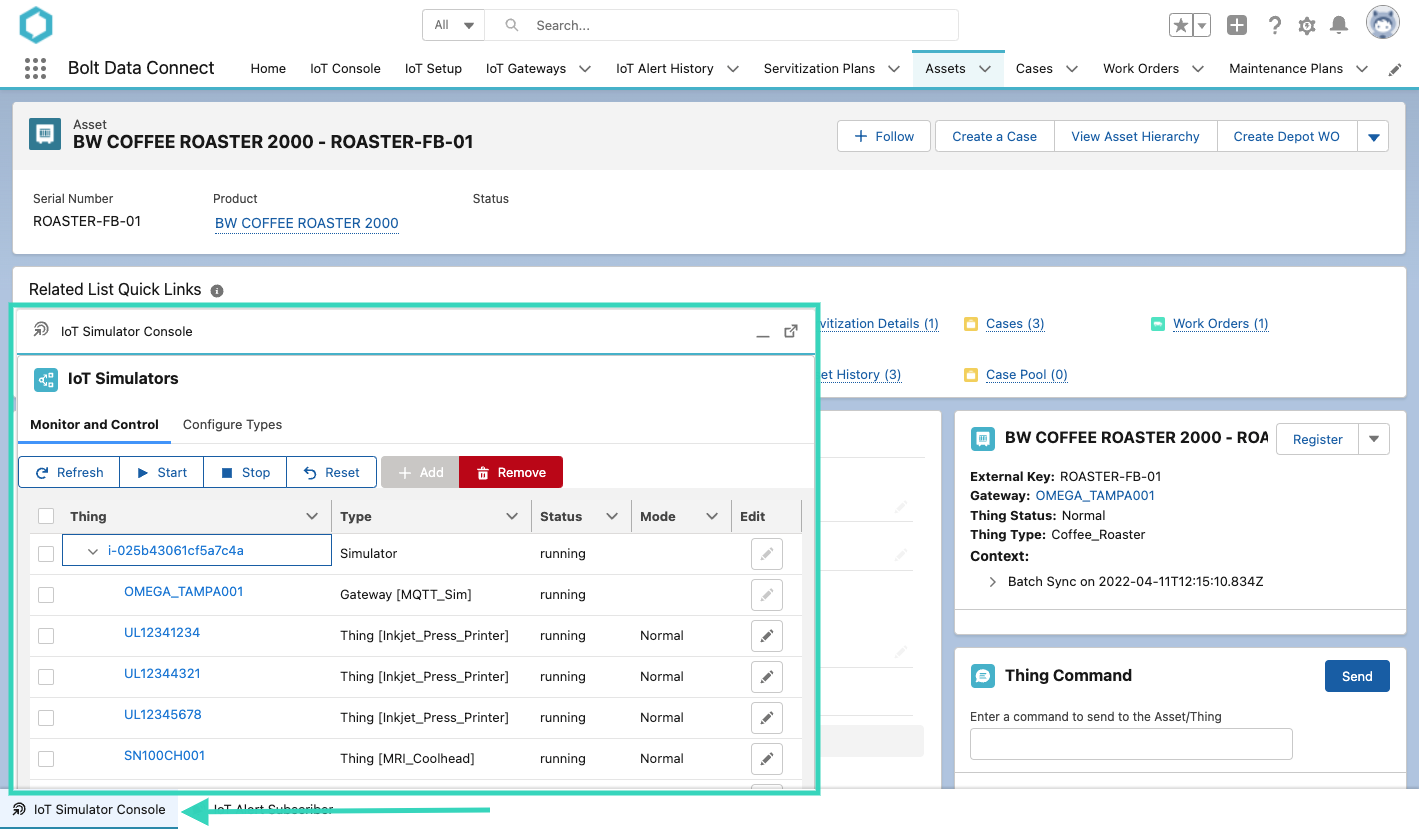Click the Bolt Data hexagon logo
This screenshot has width=1419, height=829.
click(x=36, y=25)
